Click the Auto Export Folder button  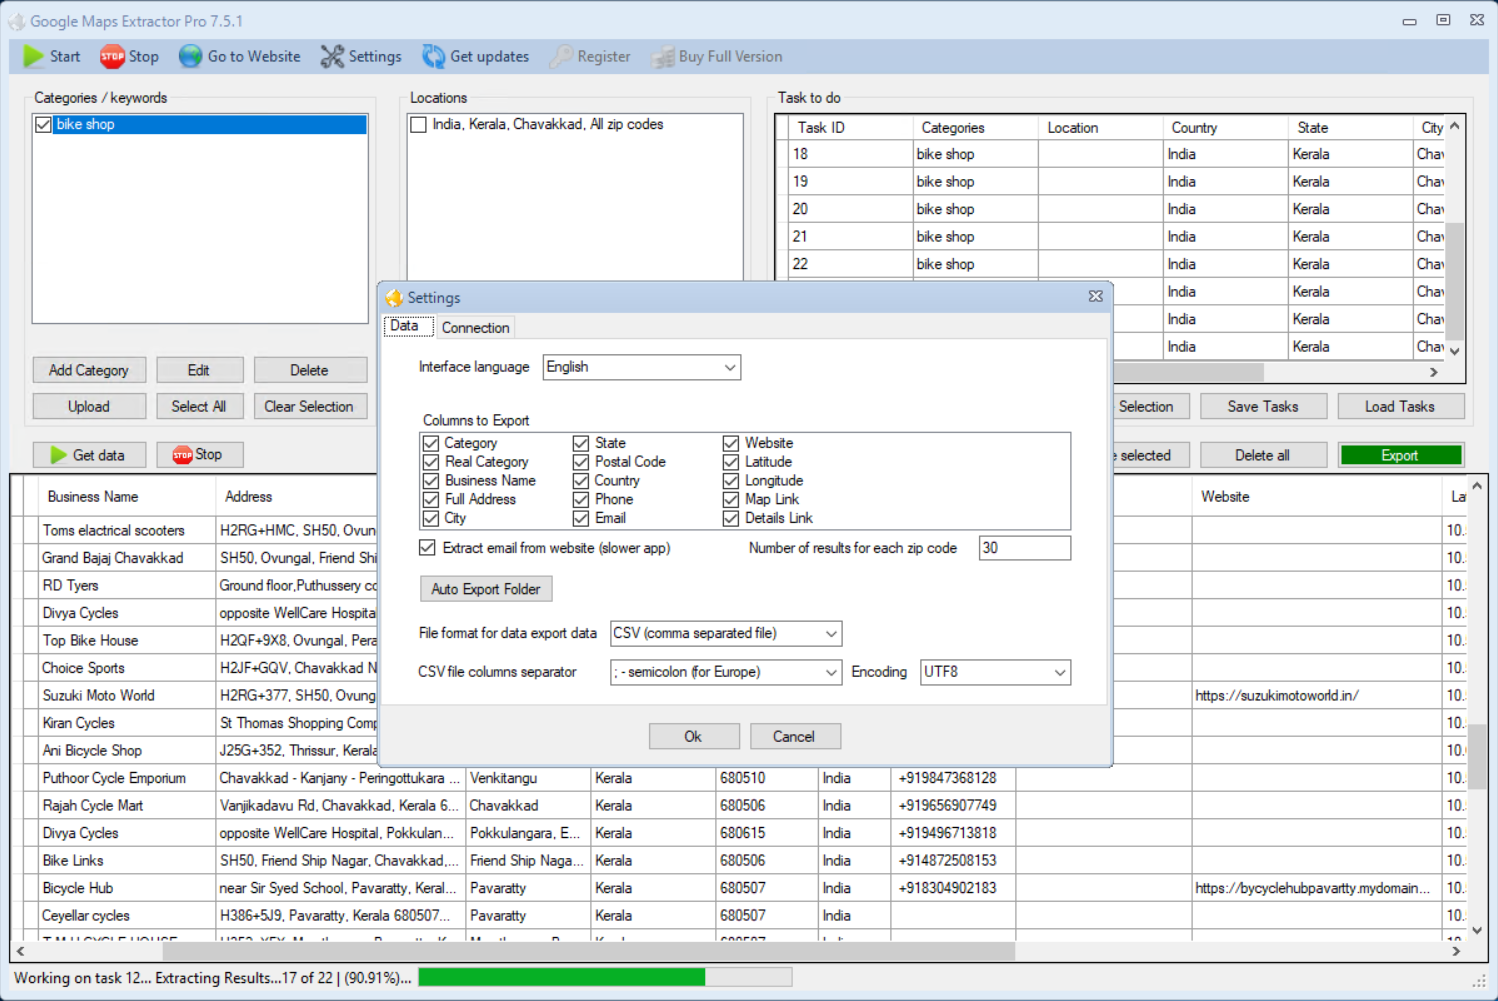(x=486, y=589)
